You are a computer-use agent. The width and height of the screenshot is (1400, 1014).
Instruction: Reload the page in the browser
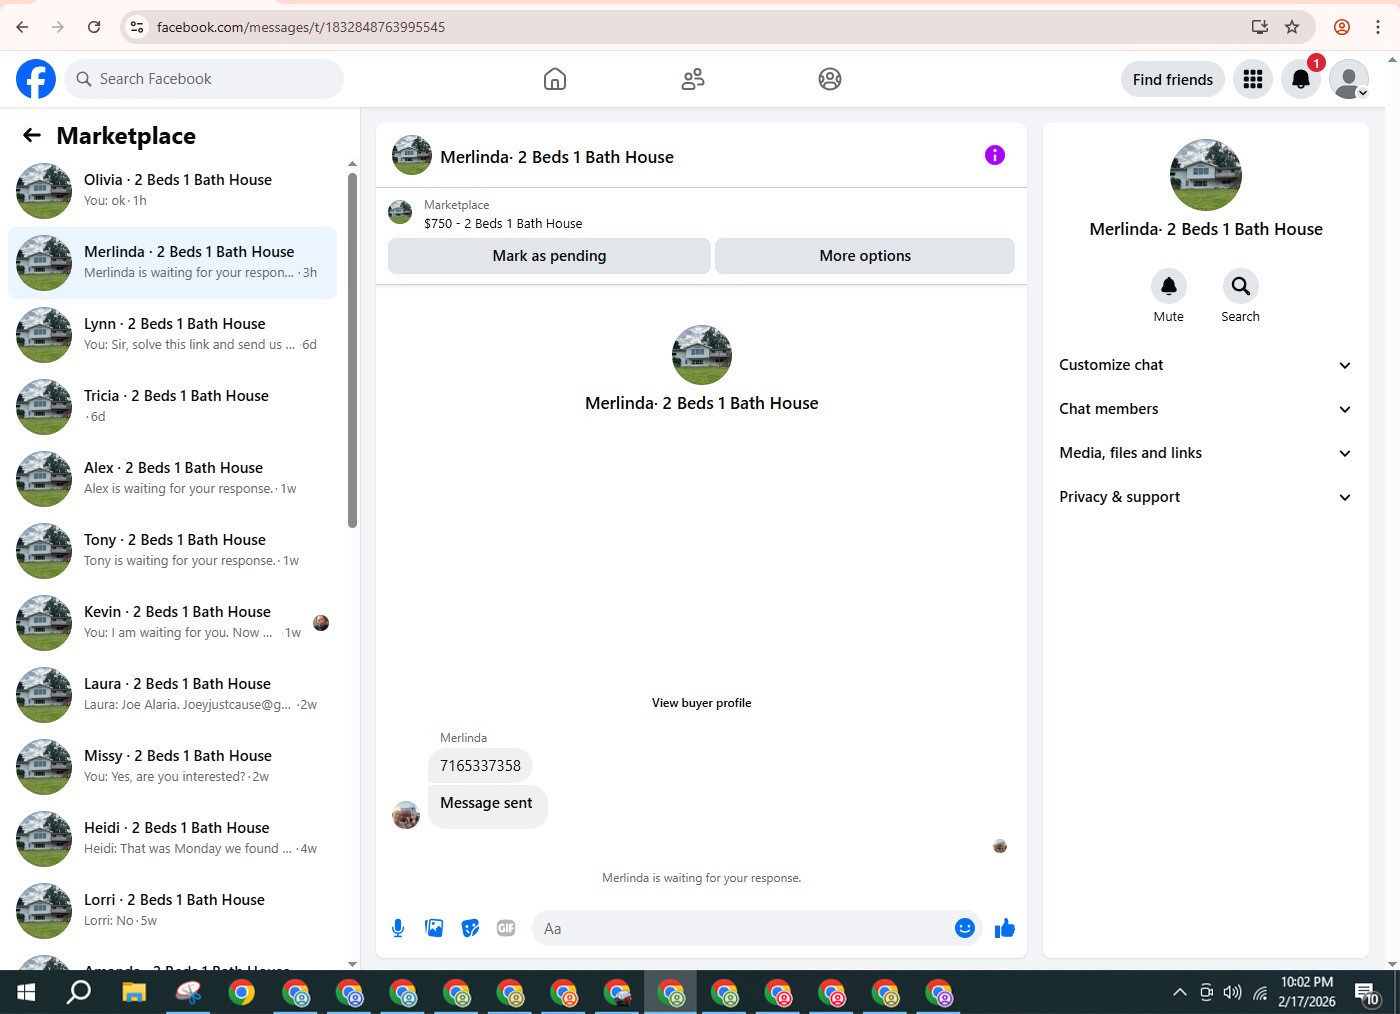(x=94, y=27)
